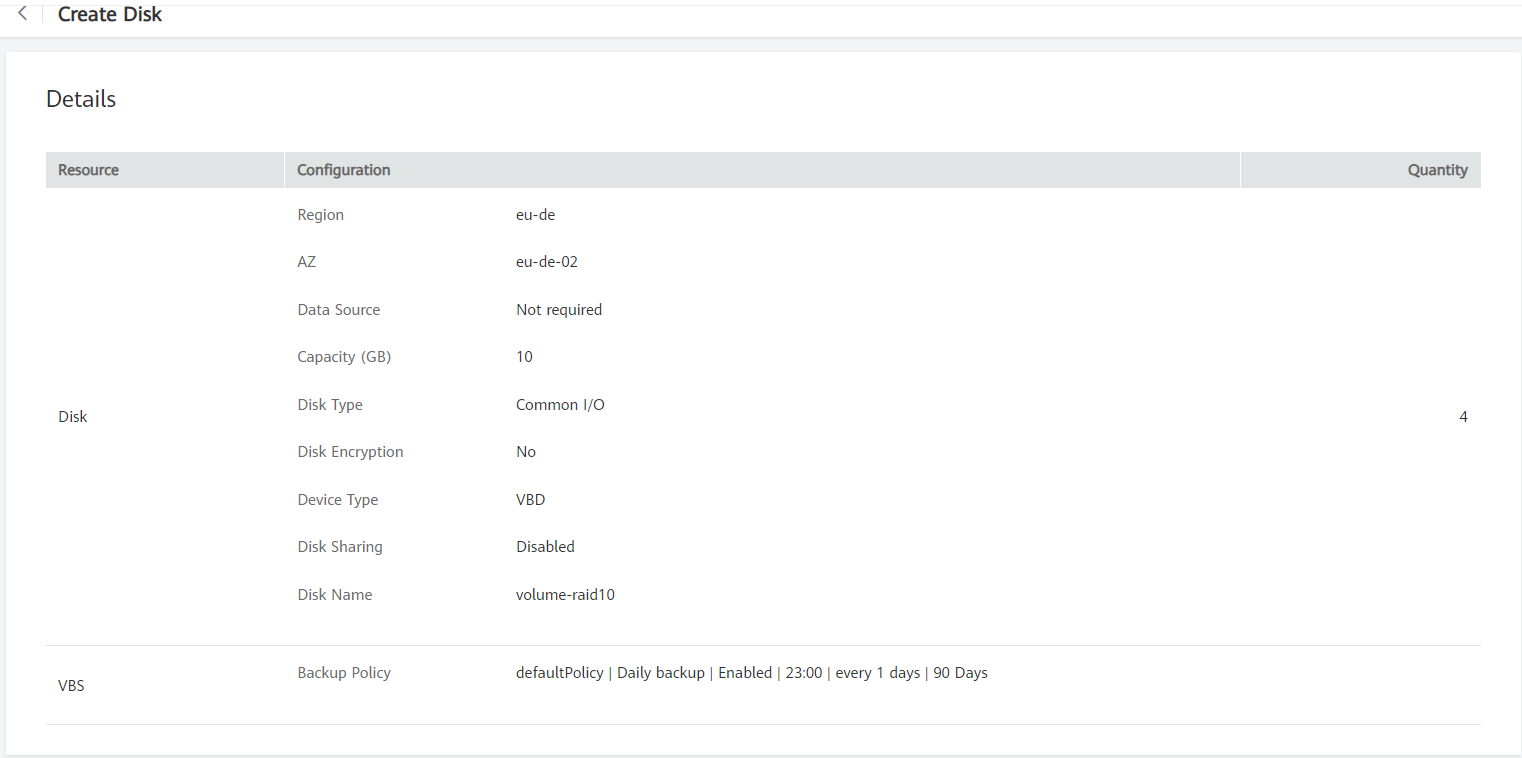Click the Quantity column header
Image resolution: width=1522 pixels, height=758 pixels.
click(1437, 169)
